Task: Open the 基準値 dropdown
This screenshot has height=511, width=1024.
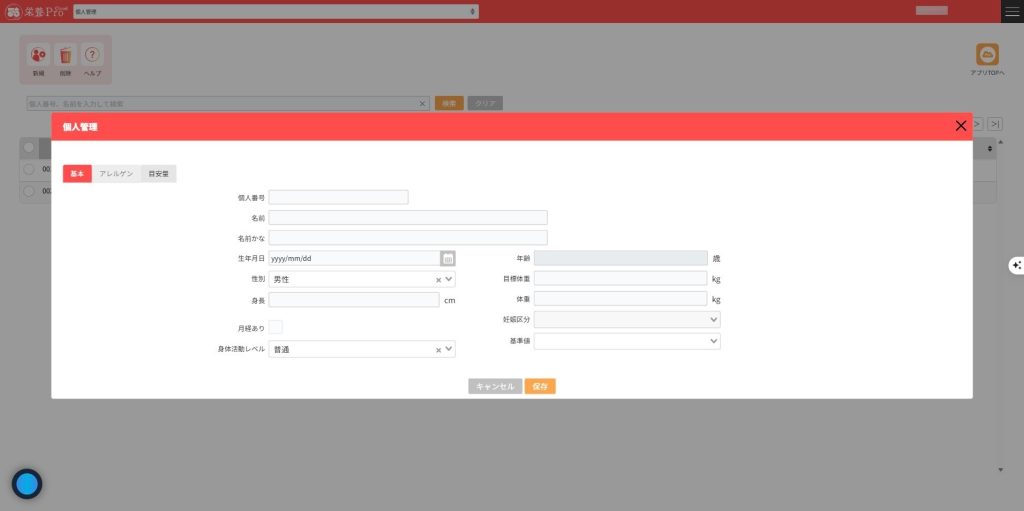Action: coord(627,341)
